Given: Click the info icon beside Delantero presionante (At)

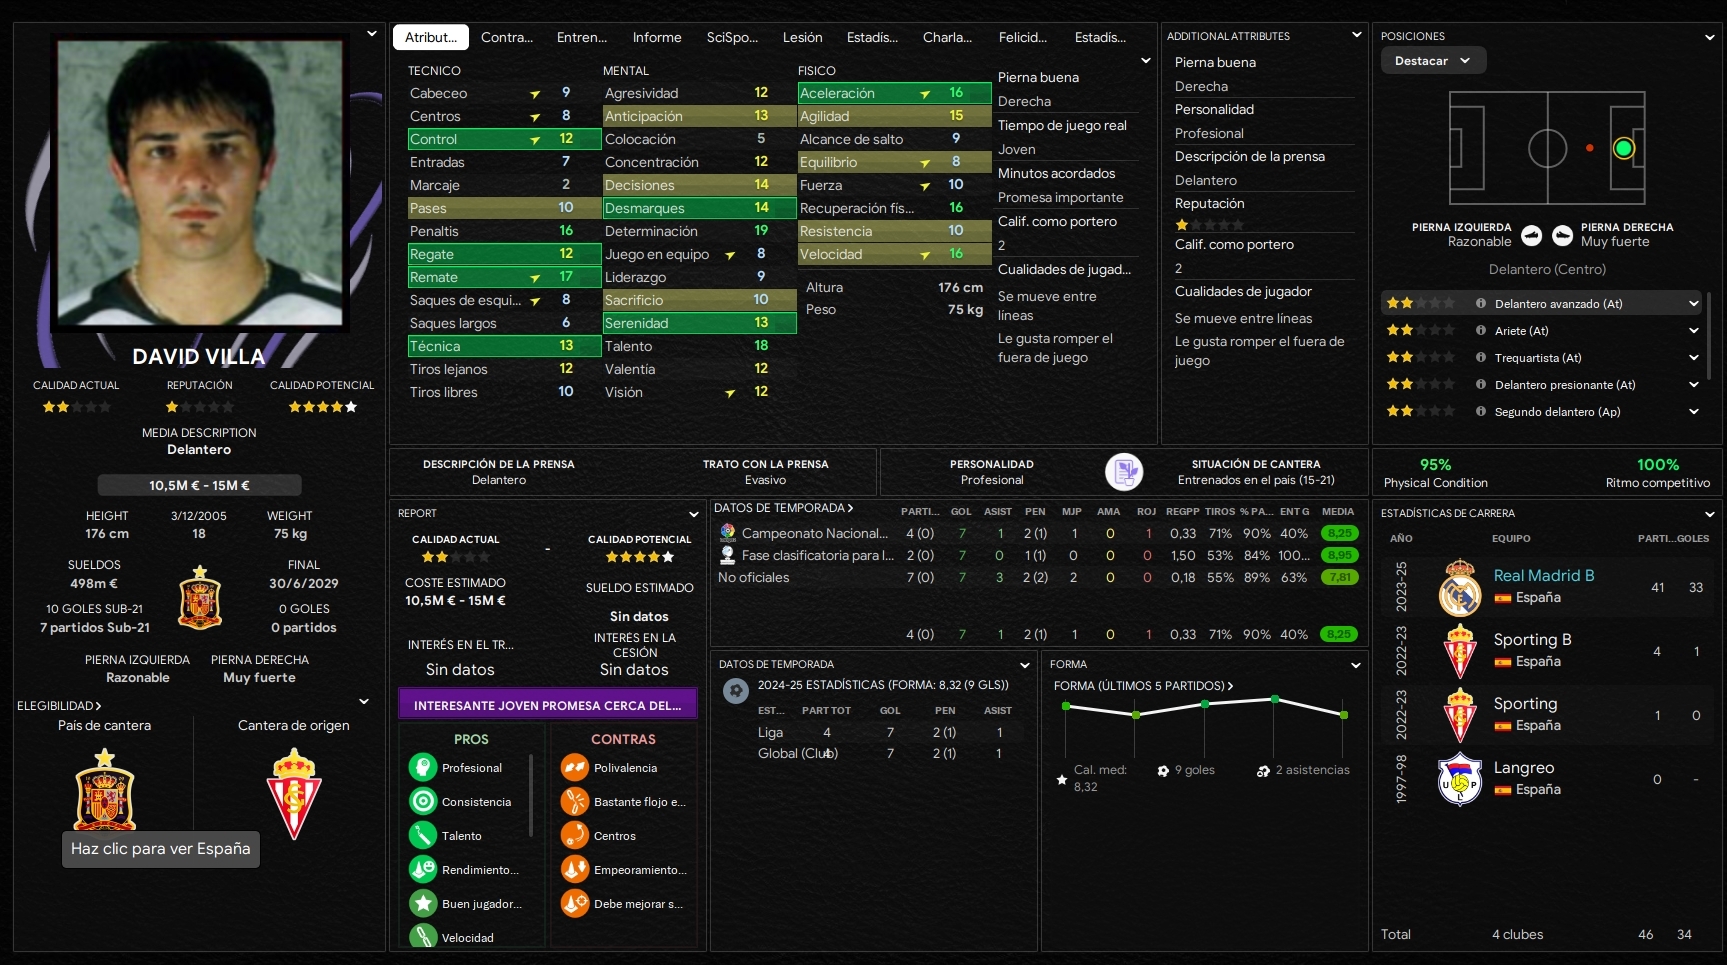Looking at the screenshot, I should coord(1480,384).
